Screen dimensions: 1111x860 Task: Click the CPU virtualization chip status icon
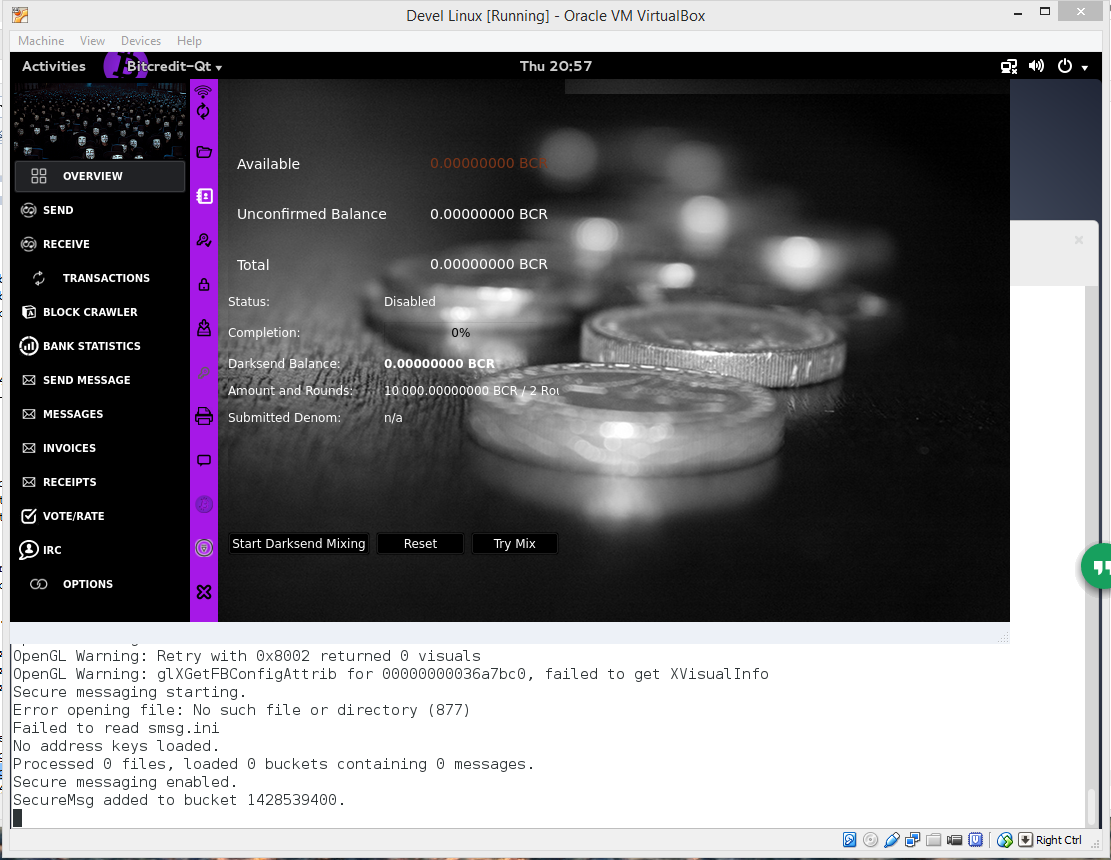[976, 840]
